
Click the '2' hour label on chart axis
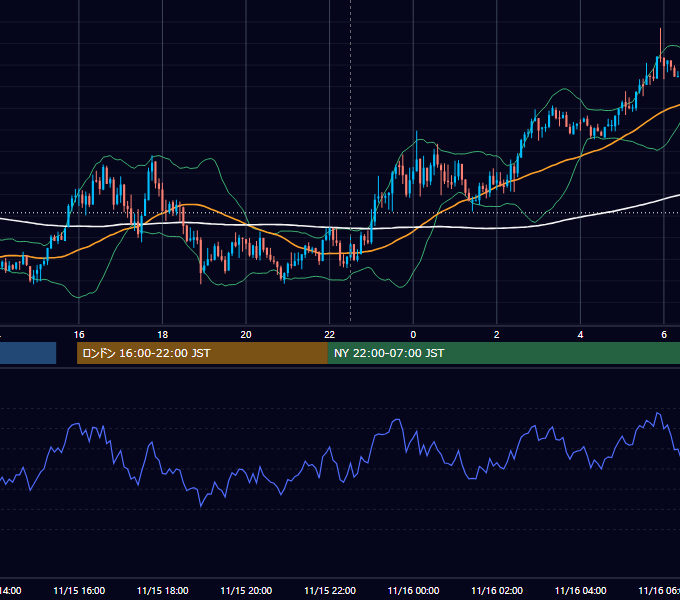point(497,335)
